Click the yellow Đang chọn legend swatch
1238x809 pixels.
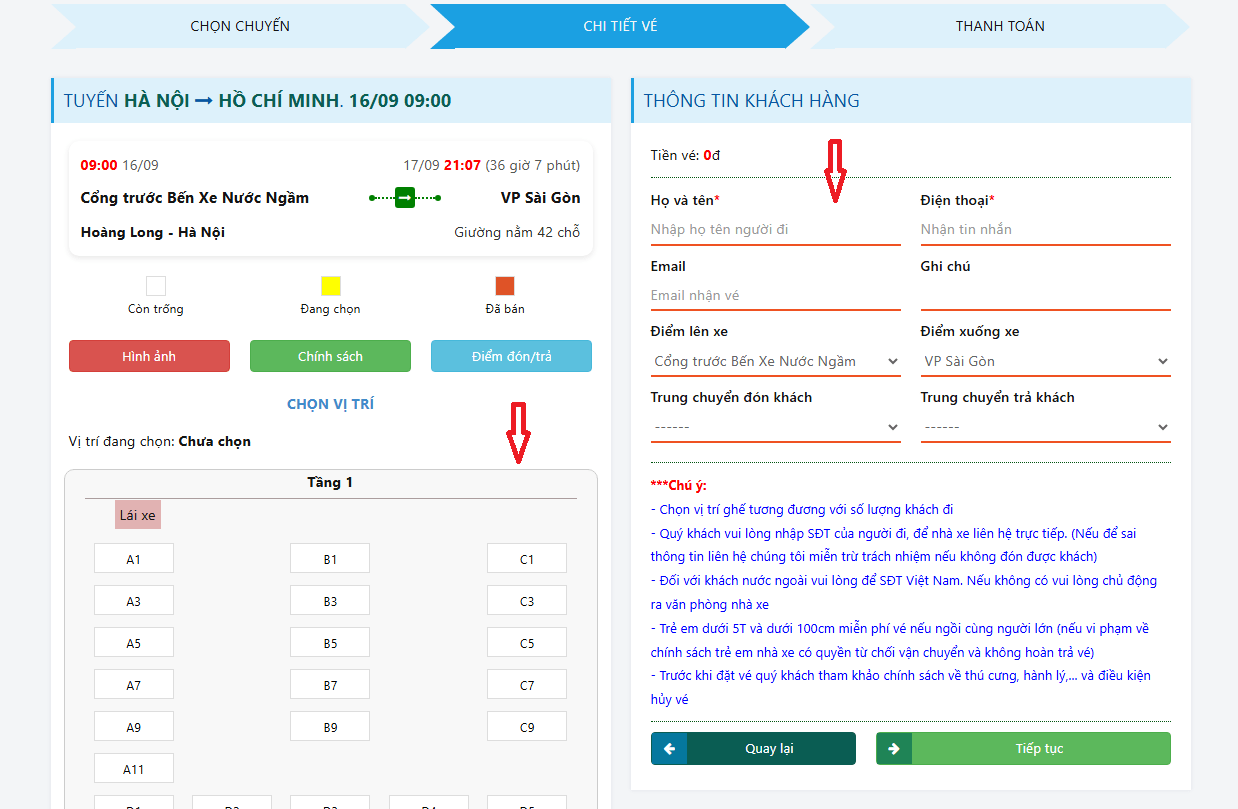331,286
